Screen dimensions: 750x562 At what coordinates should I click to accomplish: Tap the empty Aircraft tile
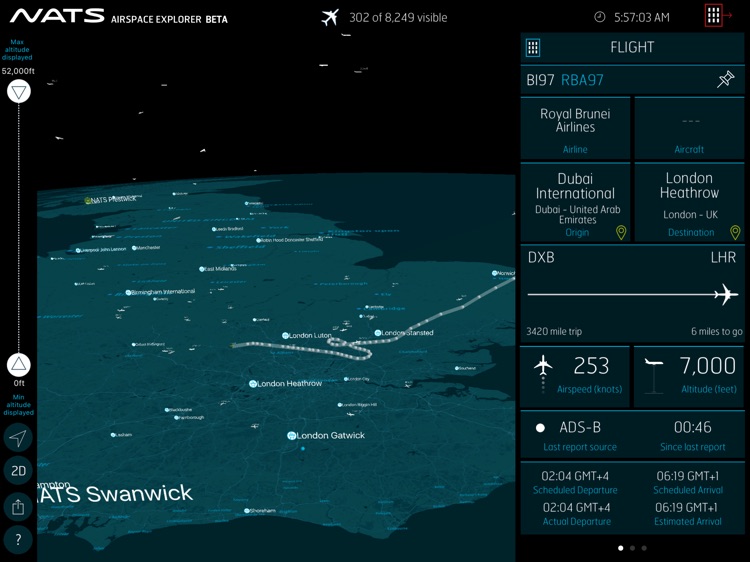coord(689,128)
